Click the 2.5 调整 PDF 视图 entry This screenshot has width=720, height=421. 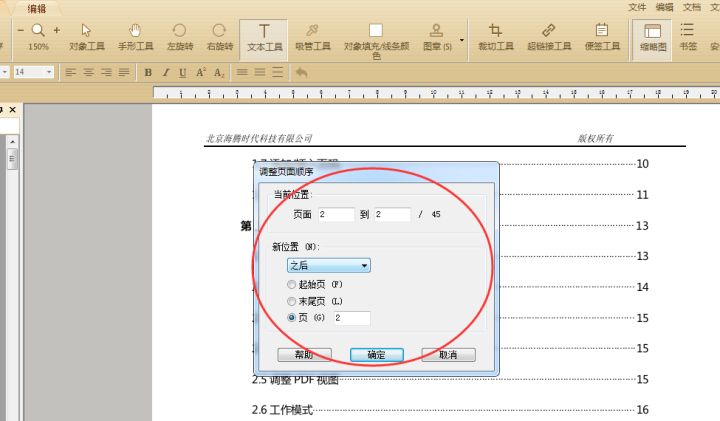click(x=295, y=380)
